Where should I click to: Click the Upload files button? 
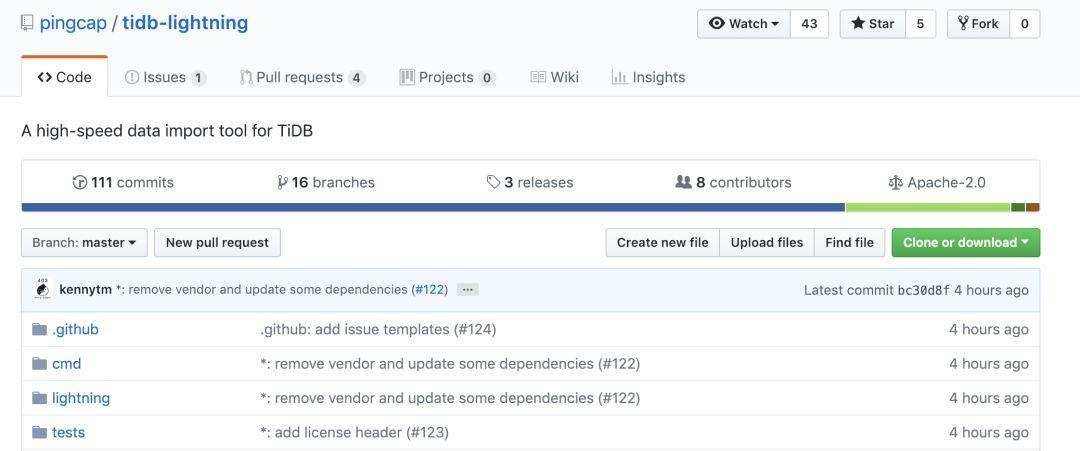[767, 242]
